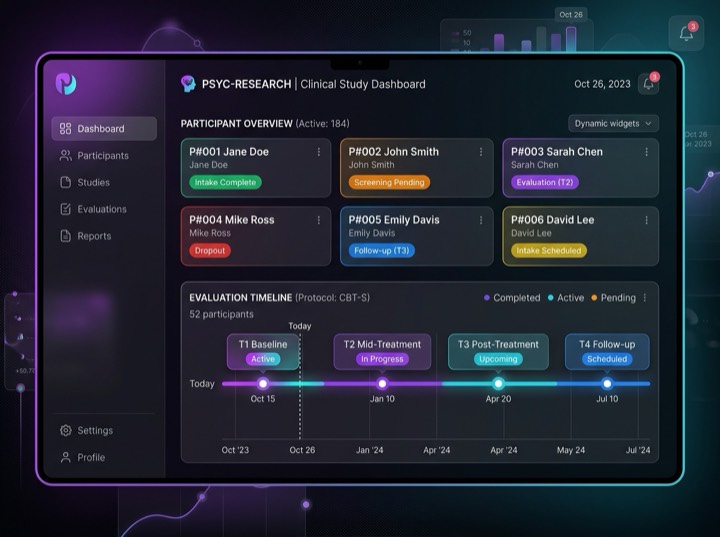720x537 pixels.
Task: Open Settings from sidebar
Action: tap(104, 430)
